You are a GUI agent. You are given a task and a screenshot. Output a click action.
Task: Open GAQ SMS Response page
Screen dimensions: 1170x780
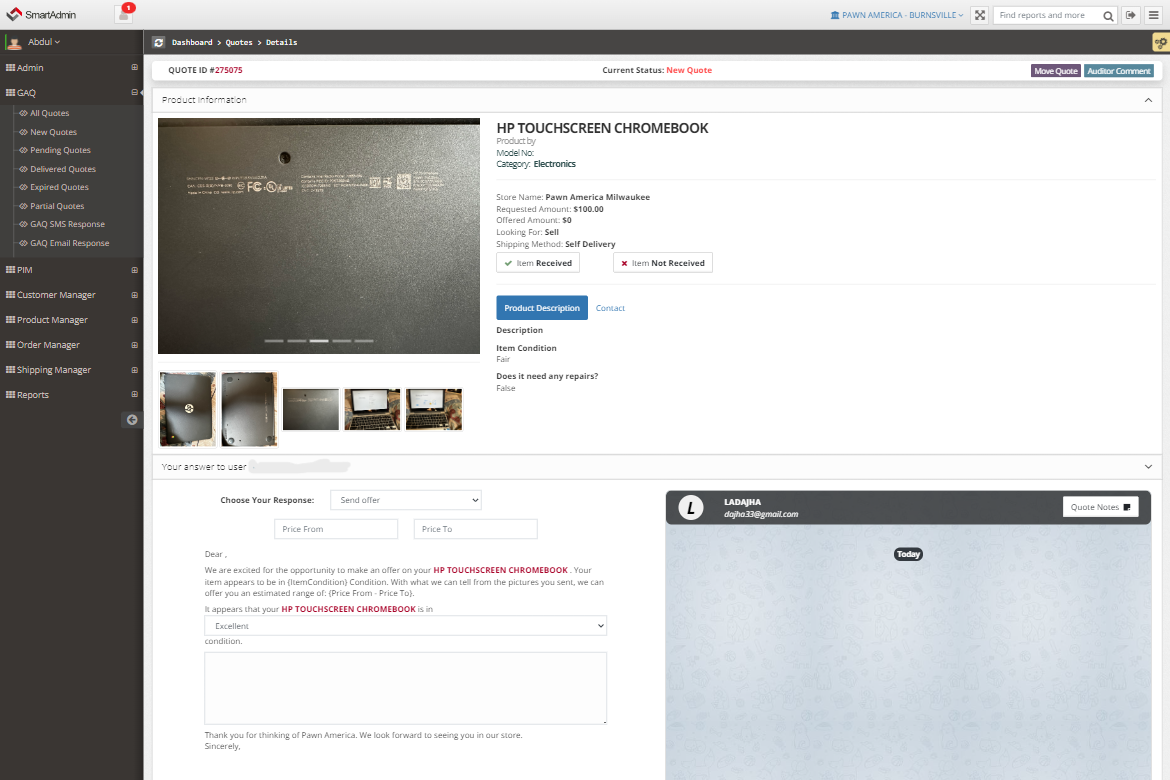point(67,224)
